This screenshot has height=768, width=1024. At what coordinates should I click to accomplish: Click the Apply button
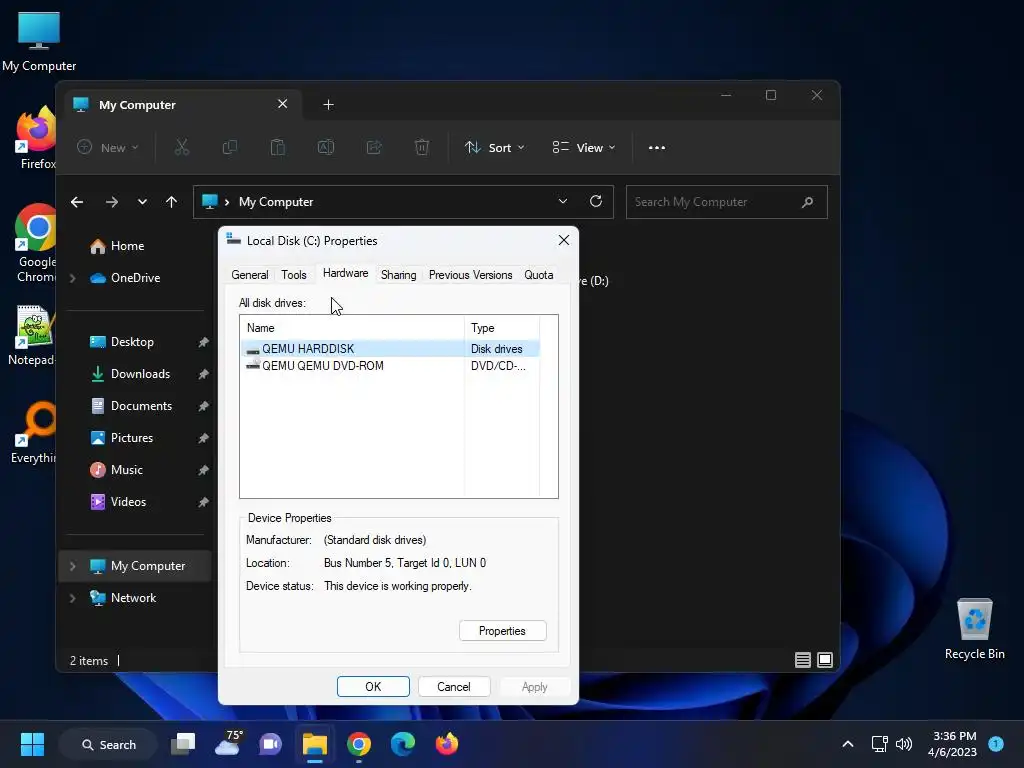tap(534, 686)
